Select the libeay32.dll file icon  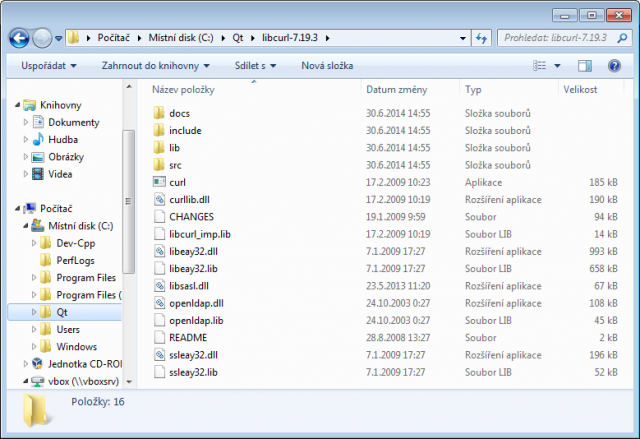pyautogui.click(x=159, y=251)
